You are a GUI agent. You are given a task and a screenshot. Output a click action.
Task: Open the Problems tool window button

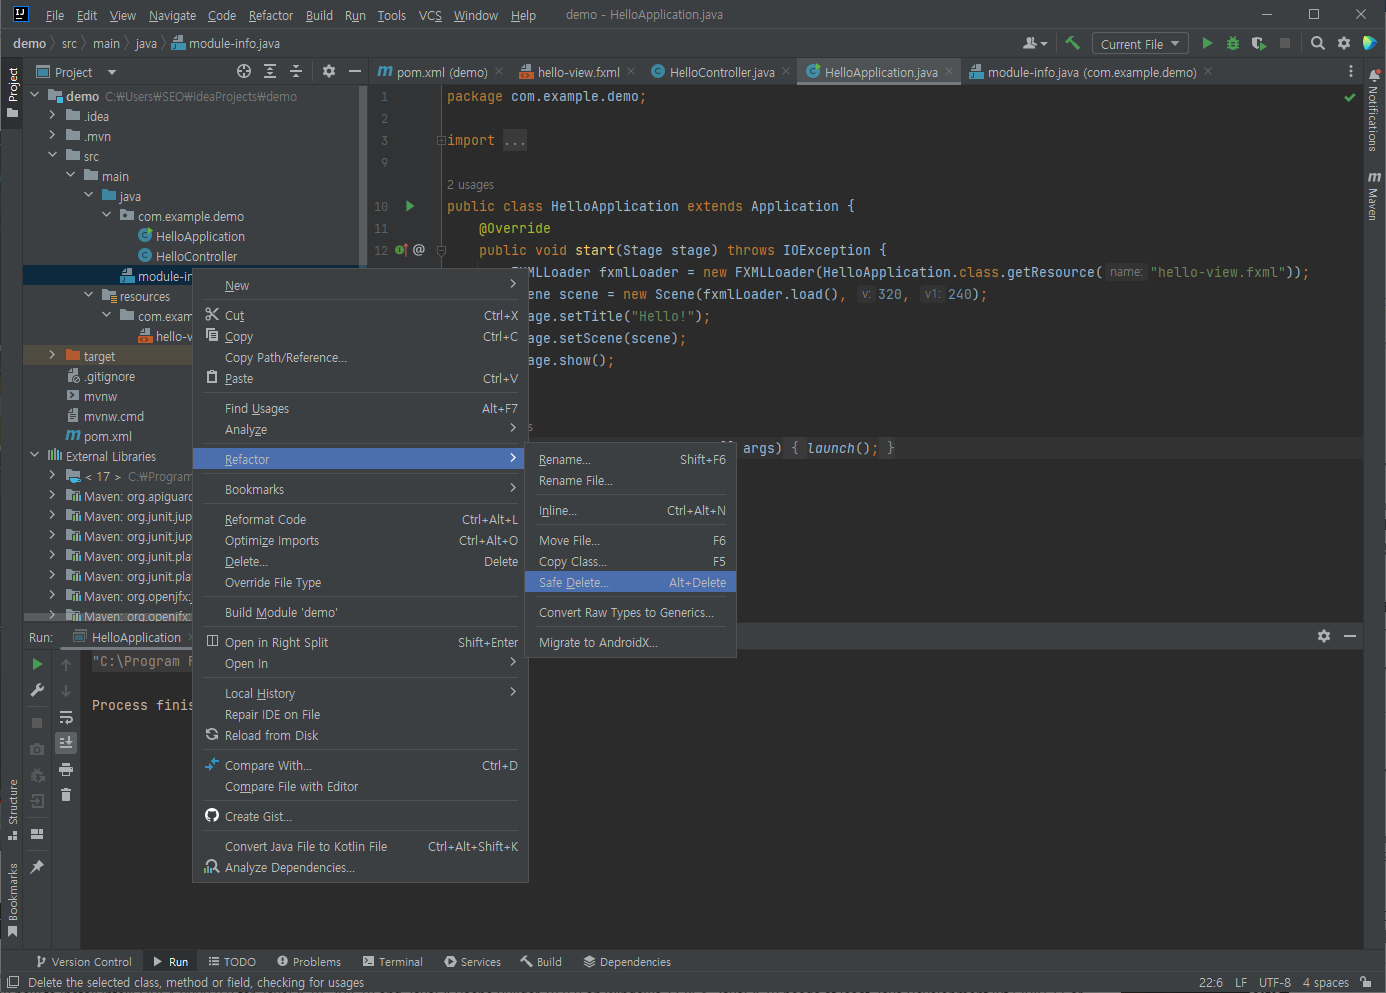pyautogui.click(x=308, y=962)
